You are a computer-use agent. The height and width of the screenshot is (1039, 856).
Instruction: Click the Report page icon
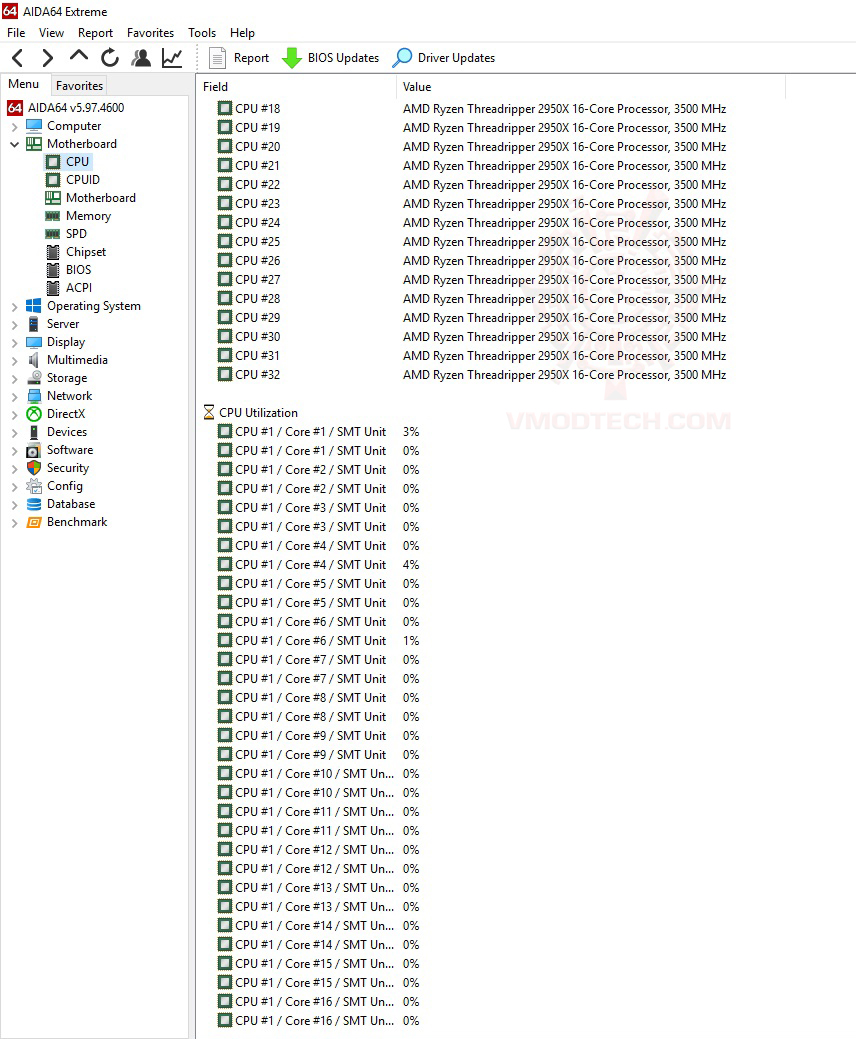point(217,58)
